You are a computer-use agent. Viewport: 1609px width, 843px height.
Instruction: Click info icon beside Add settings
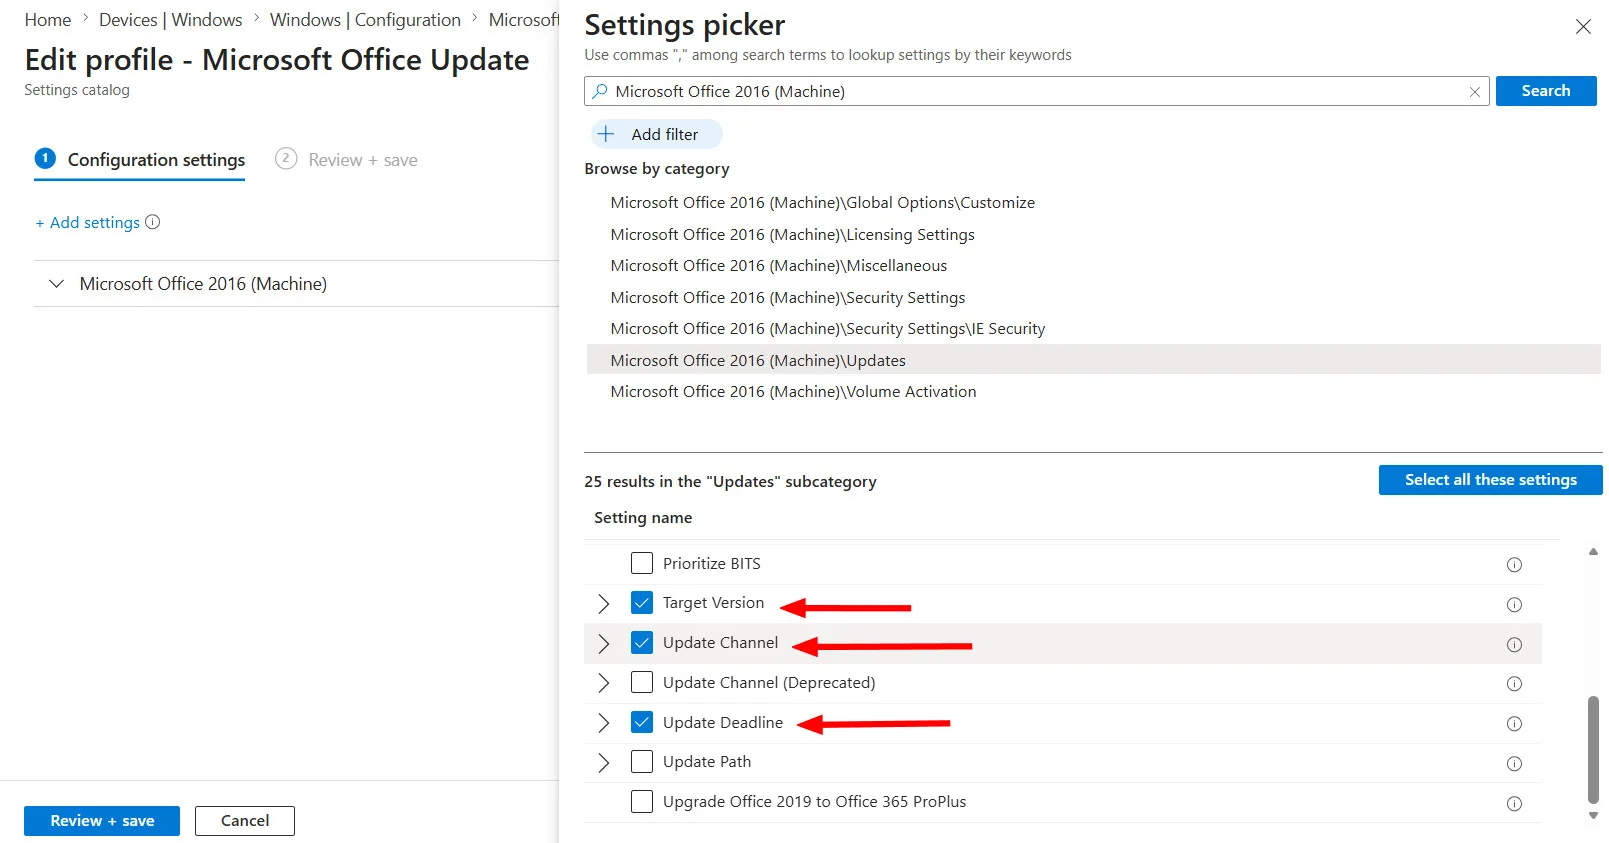click(x=152, y=222)
